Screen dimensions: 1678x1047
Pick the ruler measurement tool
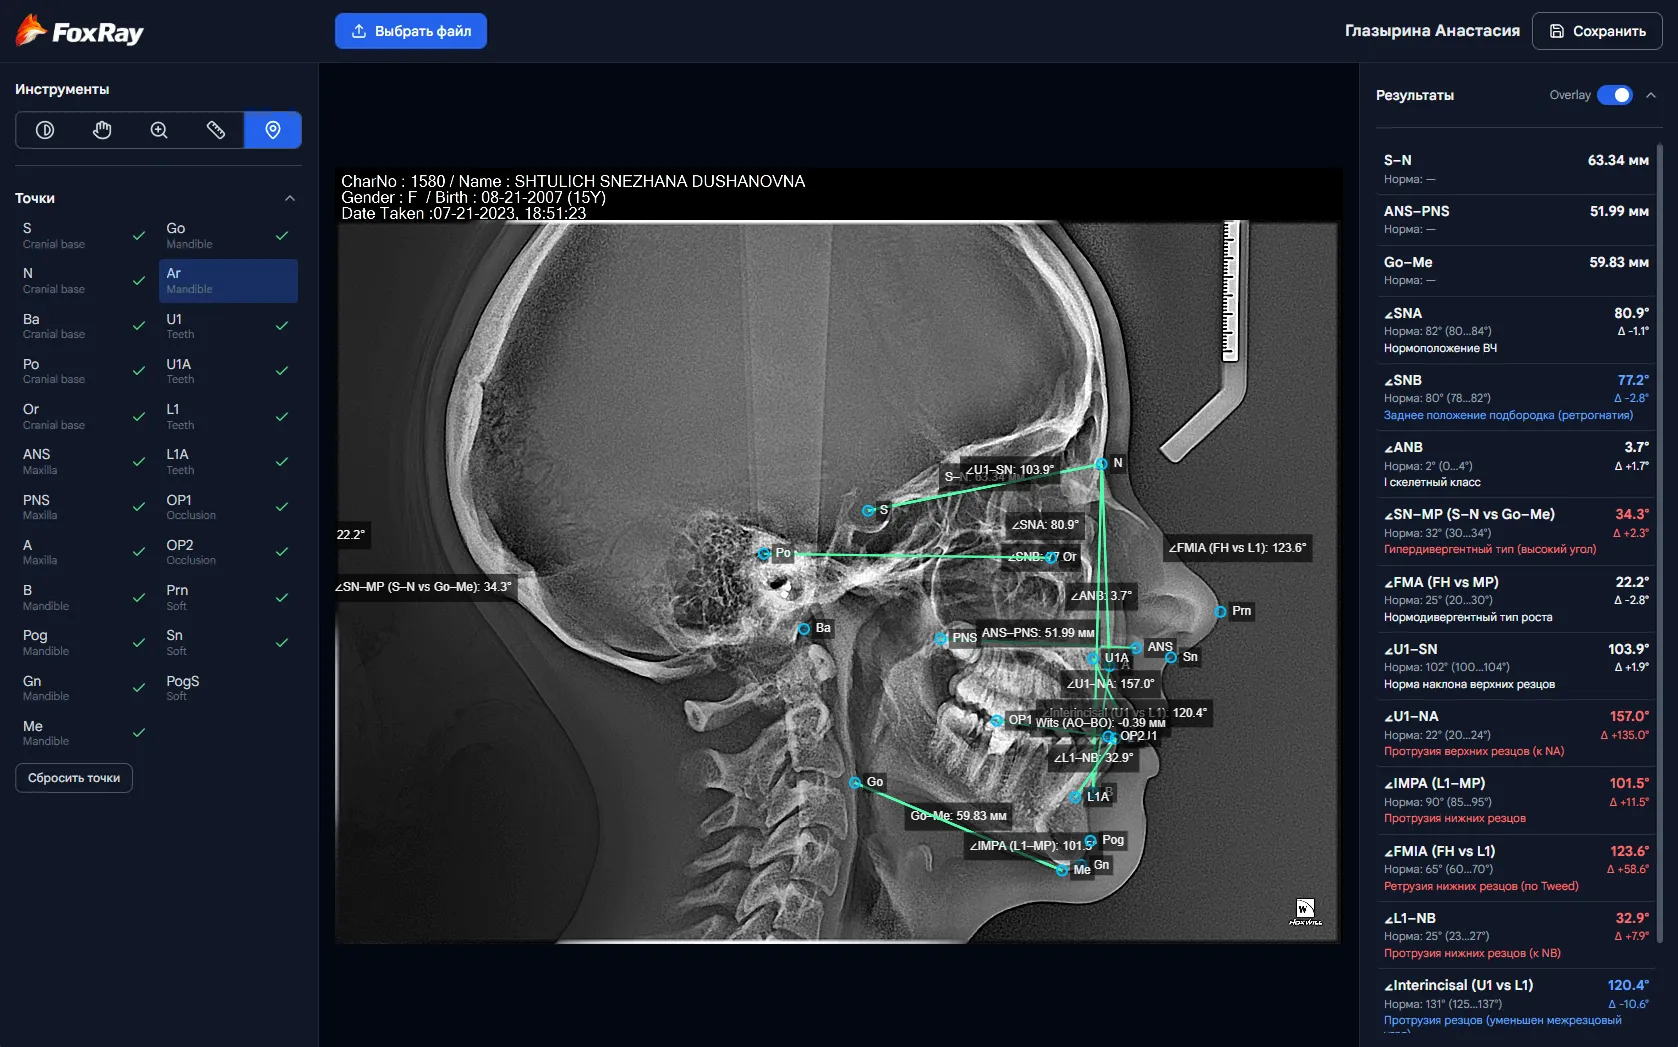click(216, 130)
